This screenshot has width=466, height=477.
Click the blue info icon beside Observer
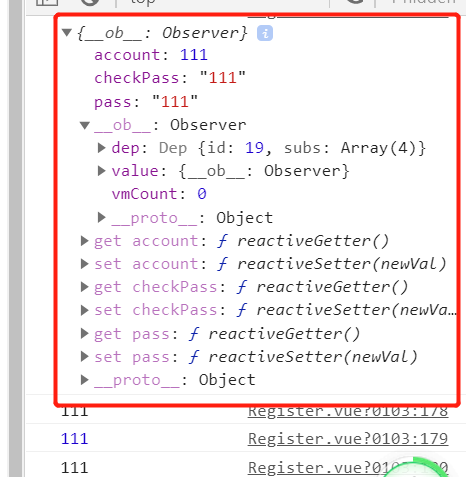(x=265, y=33)
